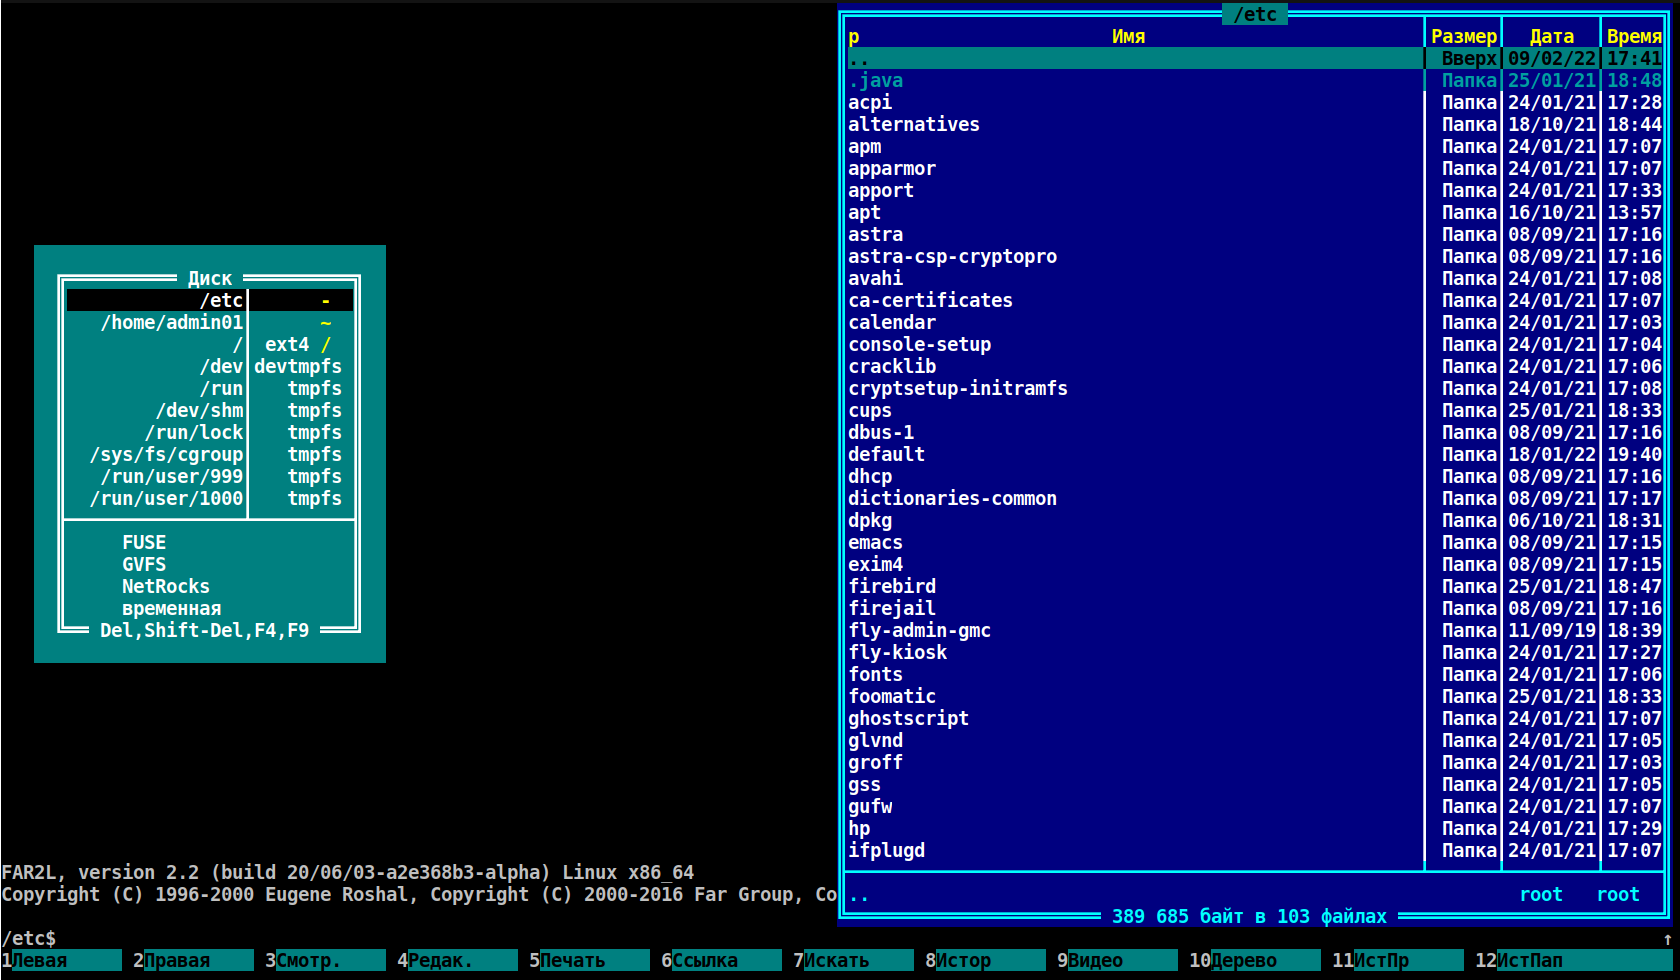The height and width of the screenshot is (980, 1680).
Task: Select root ext4 filesystem in Disk menu
Action: point(210,344)
